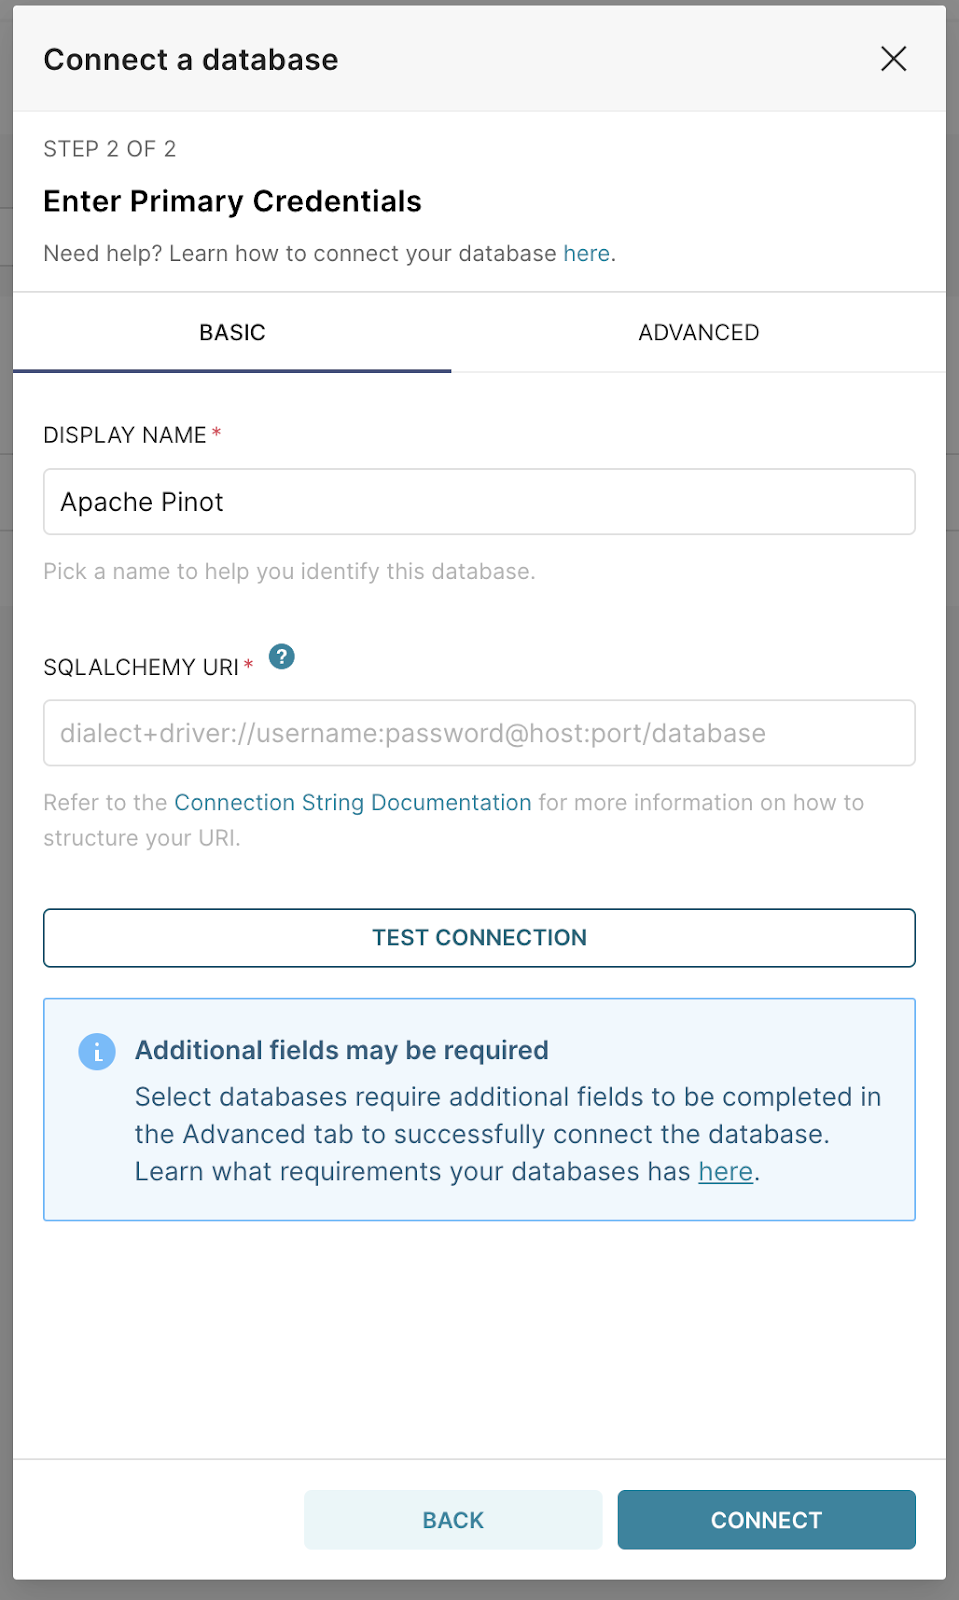Click the 'Pick a name' helper text
The width and height of the screenshot is (959, 1600).
point(289,572)
